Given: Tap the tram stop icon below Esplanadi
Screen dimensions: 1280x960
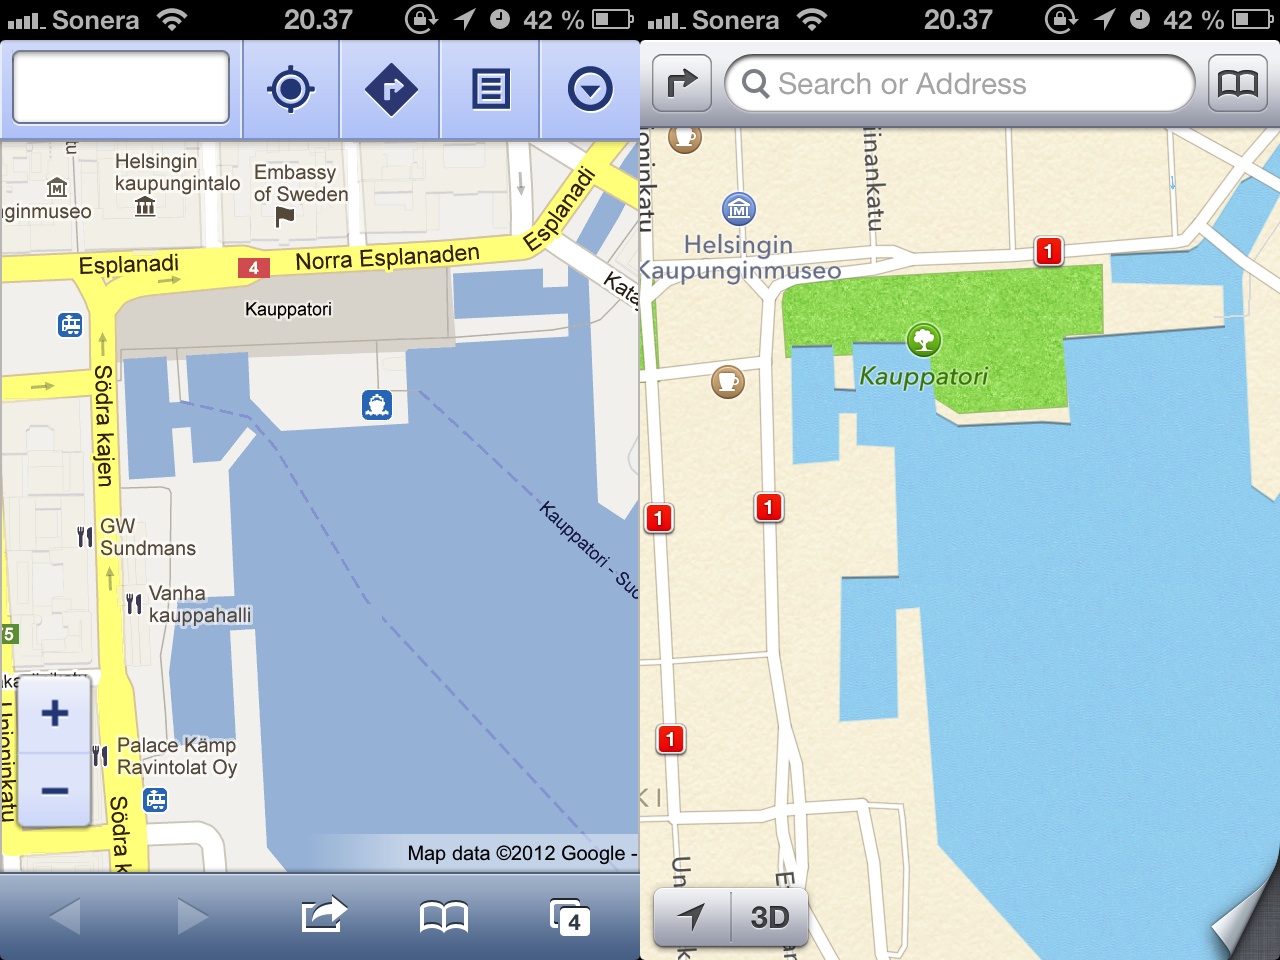Looking at the screenshot, I should pos(70,324).
